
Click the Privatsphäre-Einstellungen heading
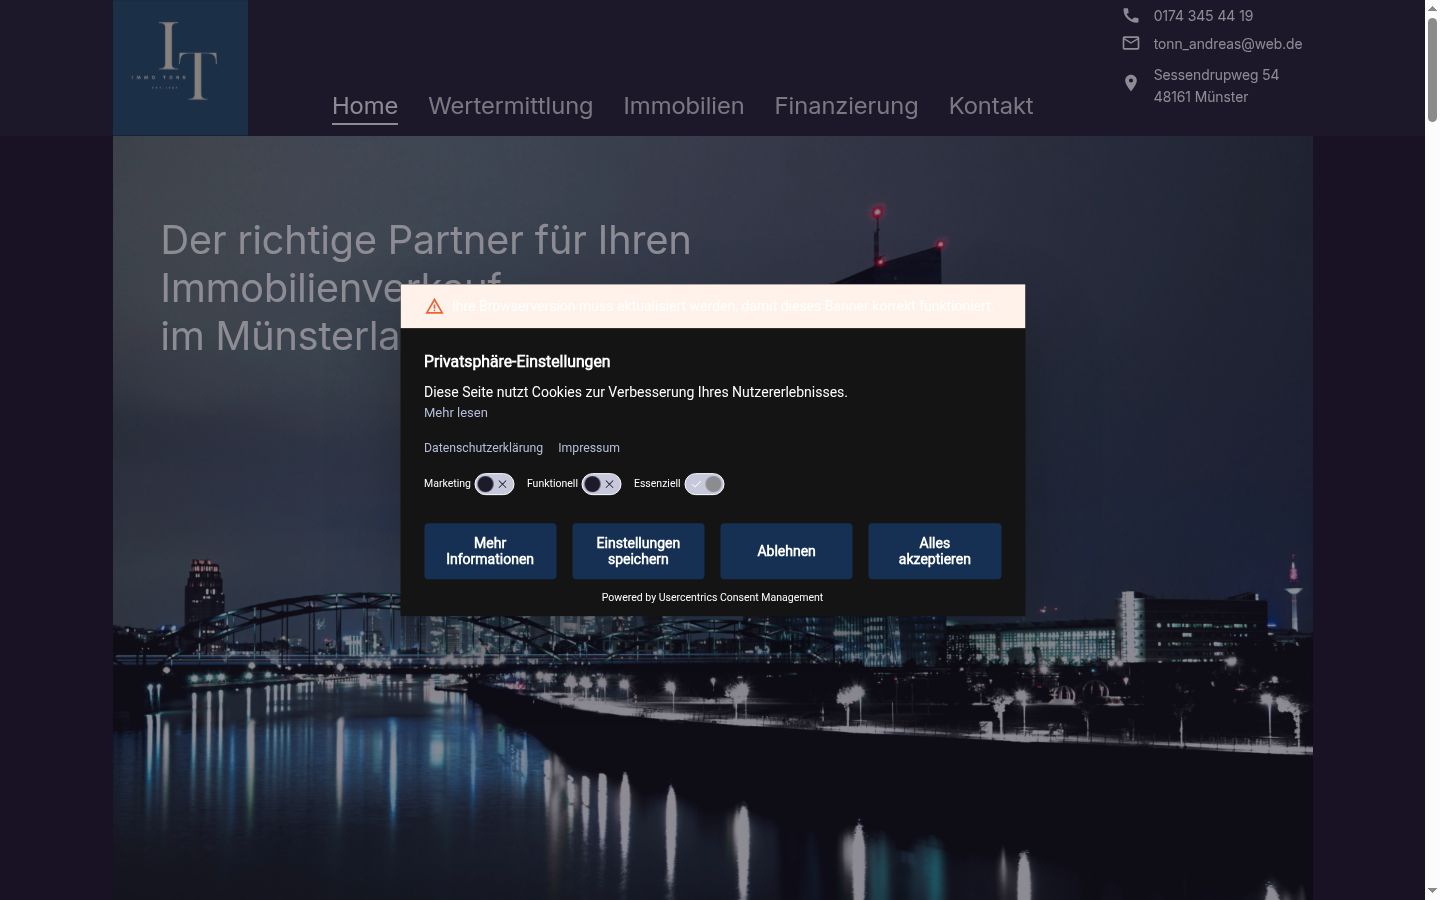517,362
